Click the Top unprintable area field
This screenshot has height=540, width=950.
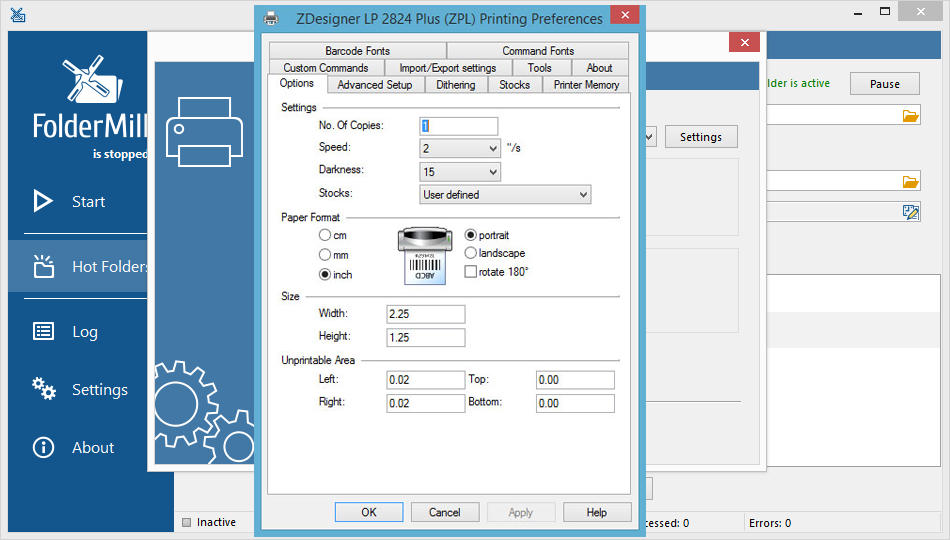point(576,380)
